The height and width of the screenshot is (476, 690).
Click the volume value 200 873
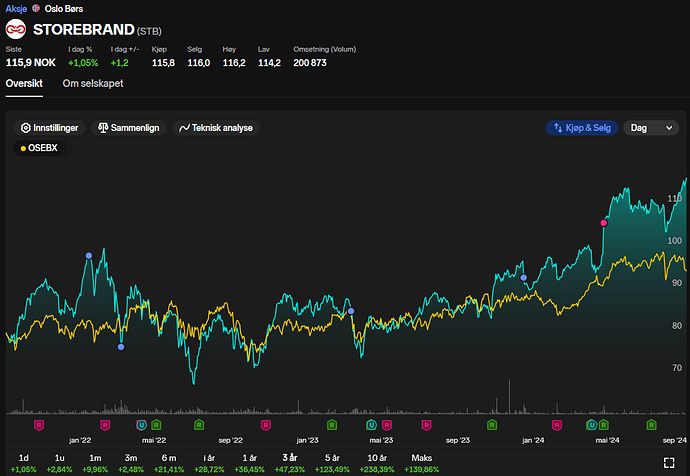click(310, 63)
